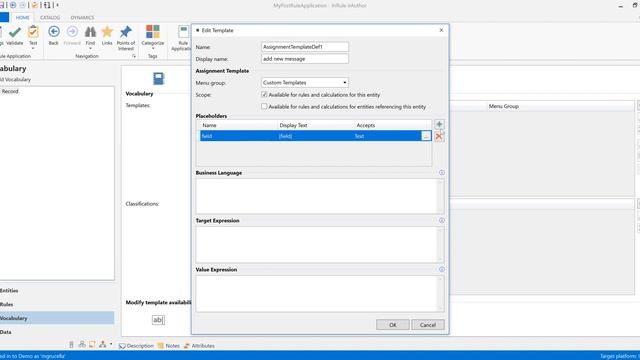This screenshot has height=360, width=640.
Task: Click the Forward navigation arrow
Action: coord(72,32)
